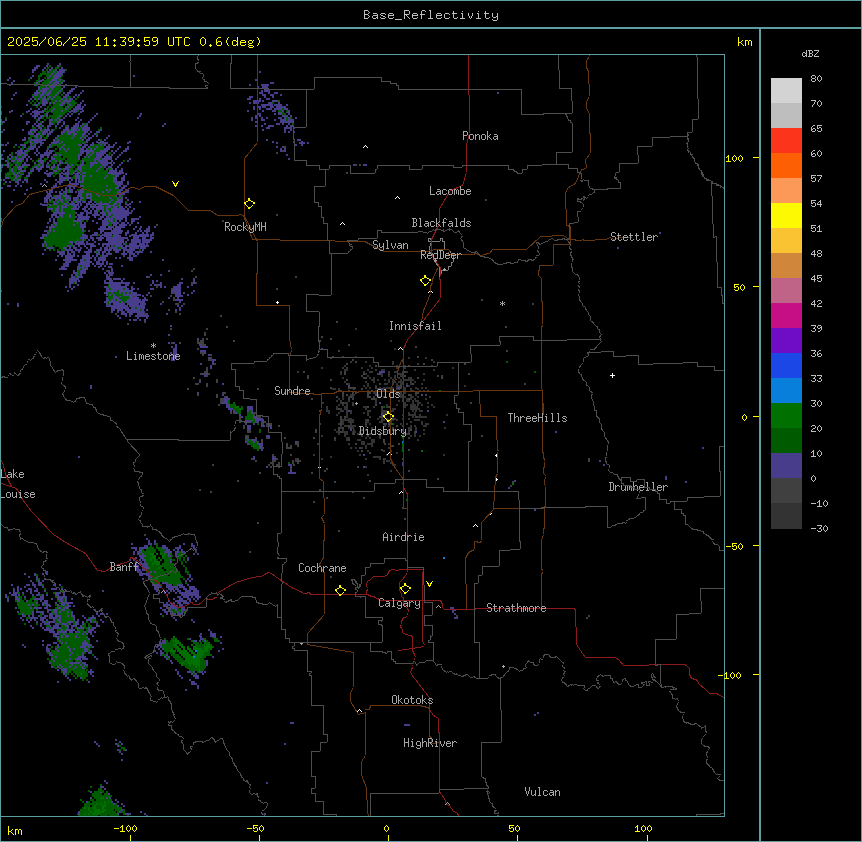Screen dimensions: 862x842
Task: Click the km unit label at top right
Action: (745, 42)
